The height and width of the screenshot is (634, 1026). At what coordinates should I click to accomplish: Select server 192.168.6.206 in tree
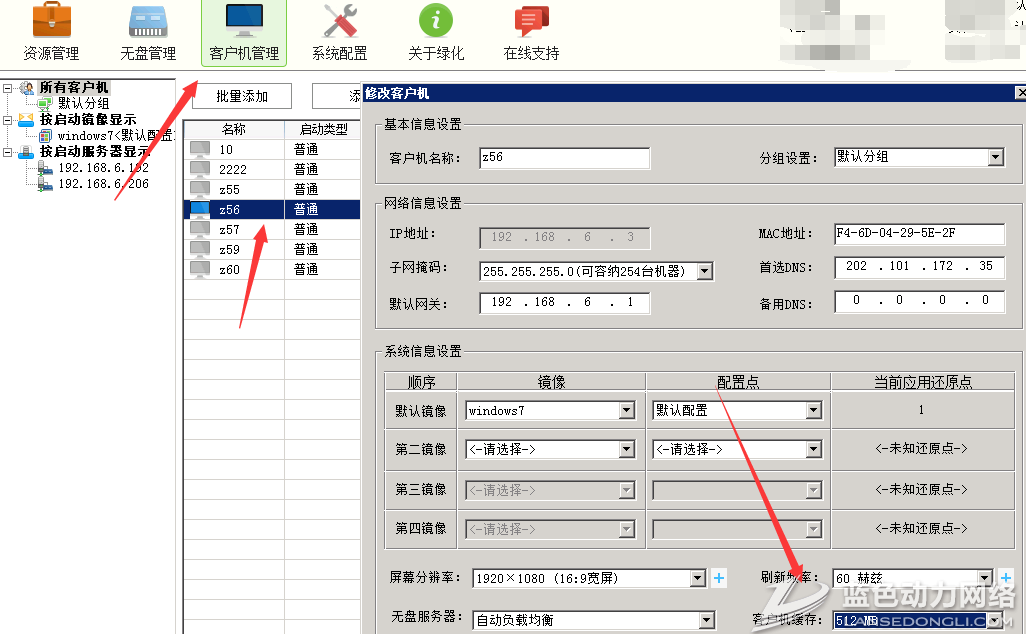click(103, 184)
